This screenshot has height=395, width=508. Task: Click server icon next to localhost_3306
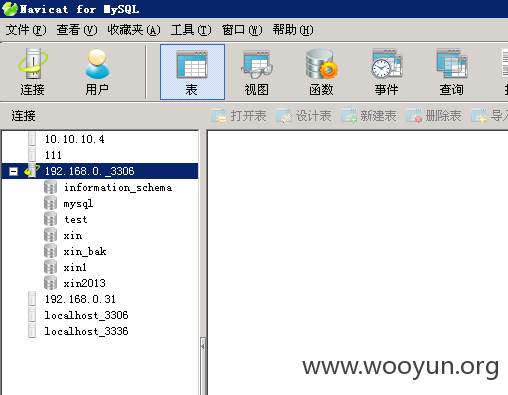point(32,315)
